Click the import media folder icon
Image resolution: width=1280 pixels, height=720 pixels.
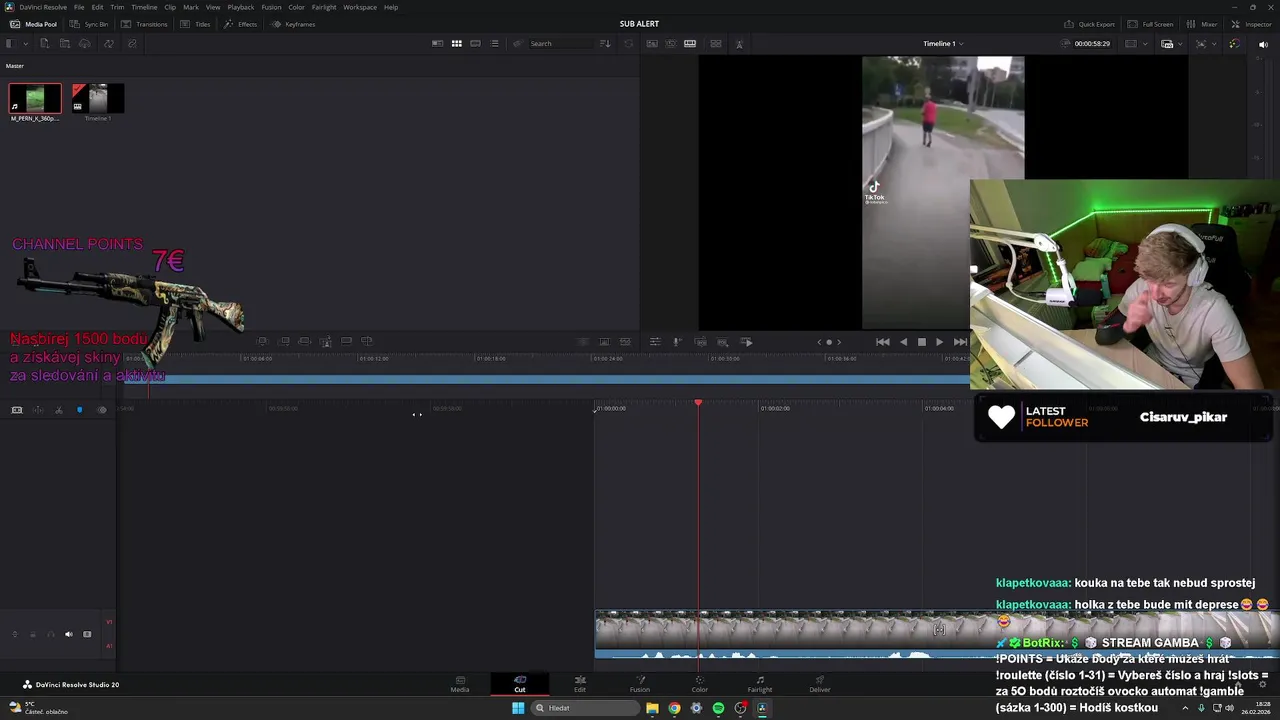[64, 43]
